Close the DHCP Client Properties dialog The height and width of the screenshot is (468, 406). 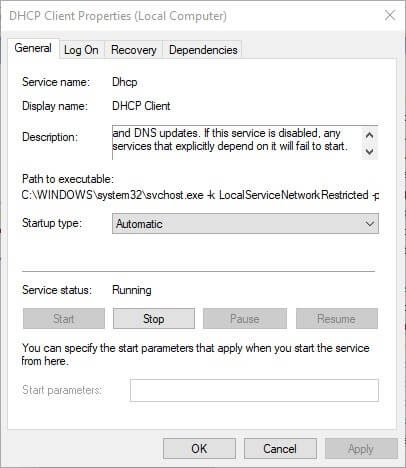[390, 15]
